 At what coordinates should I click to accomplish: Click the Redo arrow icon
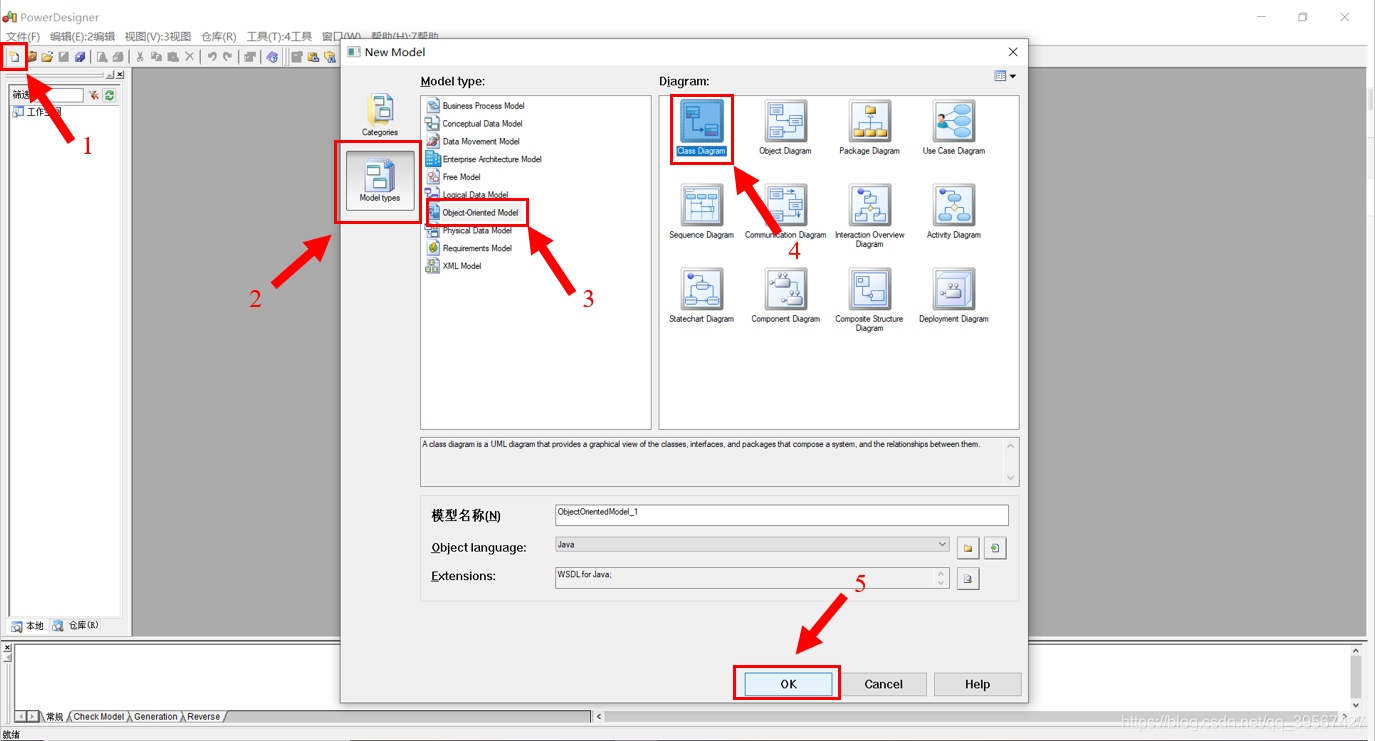227,57
